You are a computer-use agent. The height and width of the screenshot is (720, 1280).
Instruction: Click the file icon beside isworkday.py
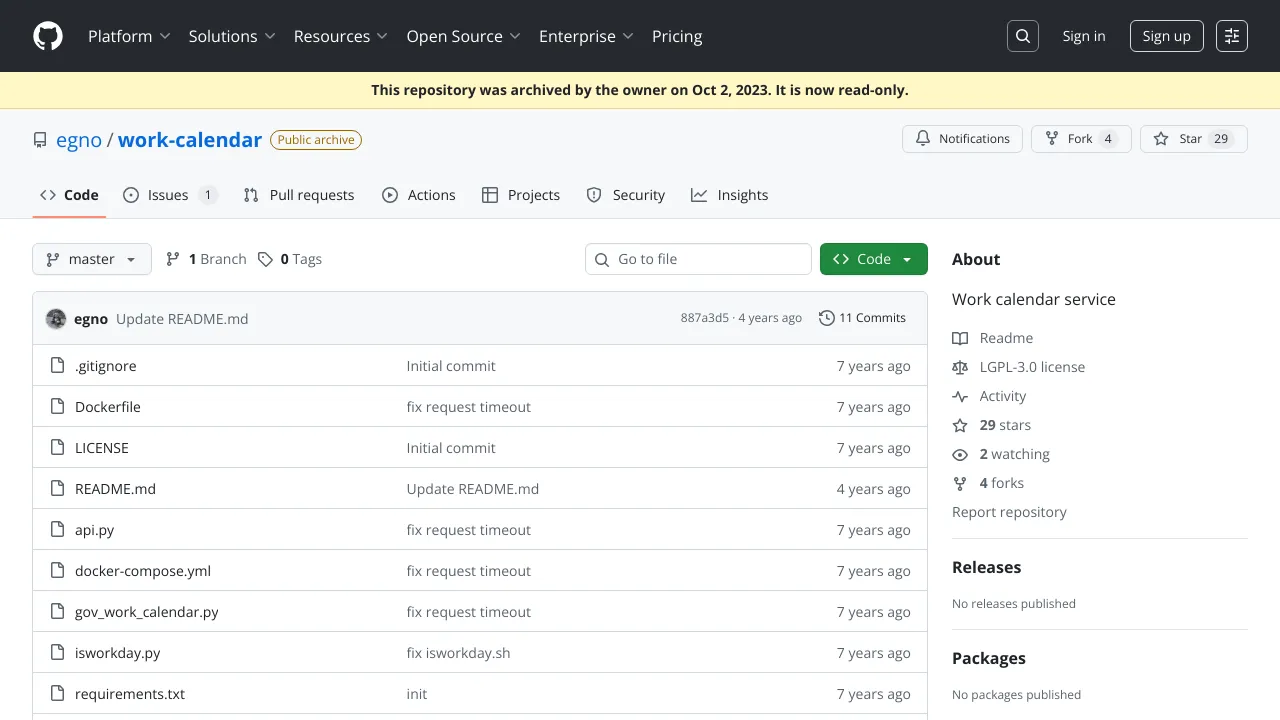click(57, 653)
